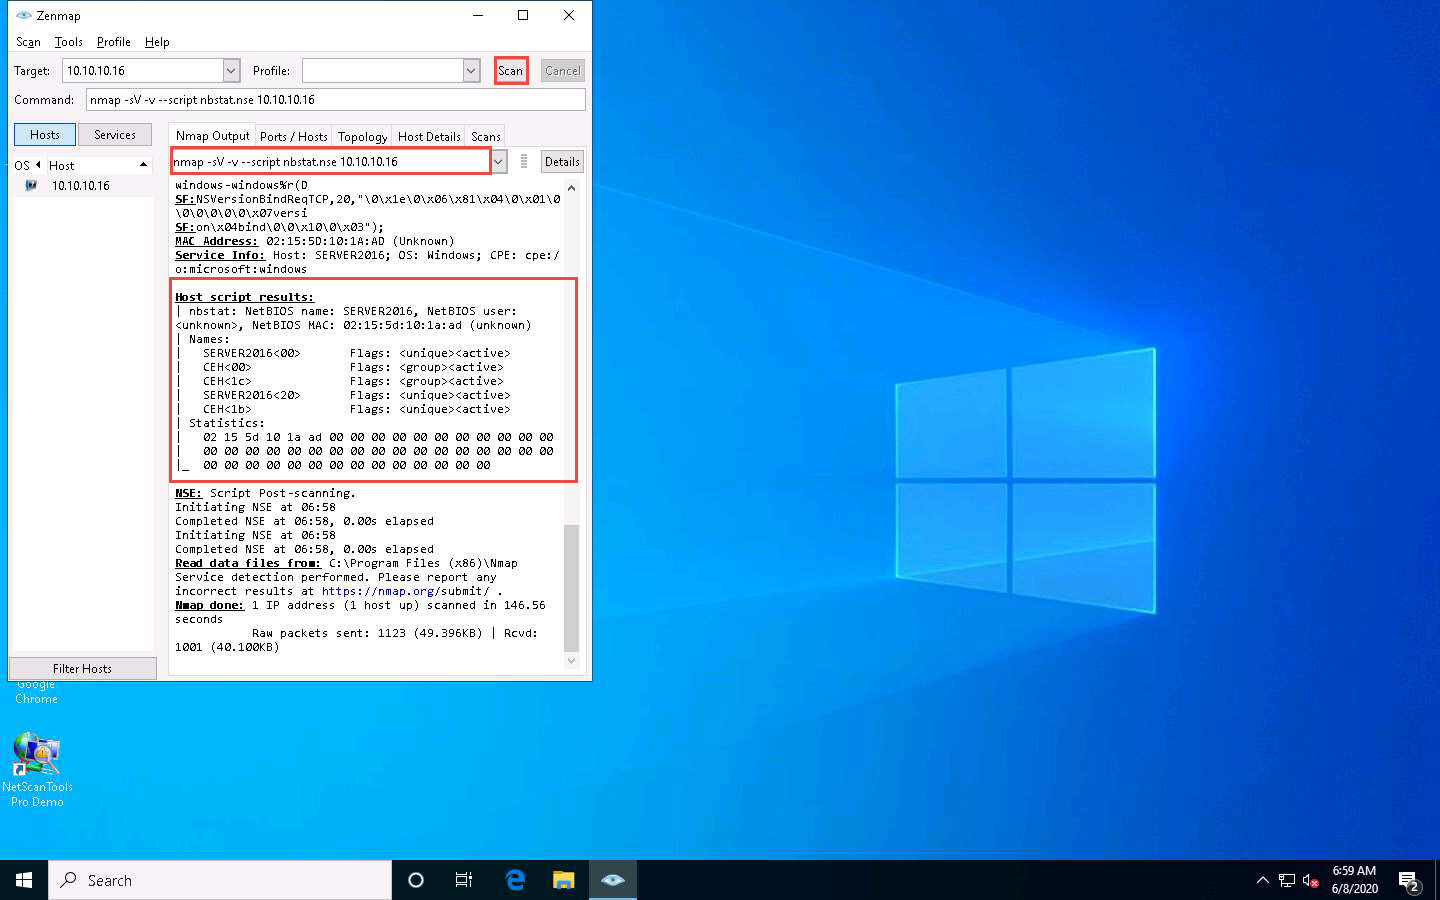
Task: Select the Services toggle button
Action: (x=115, y=135)
